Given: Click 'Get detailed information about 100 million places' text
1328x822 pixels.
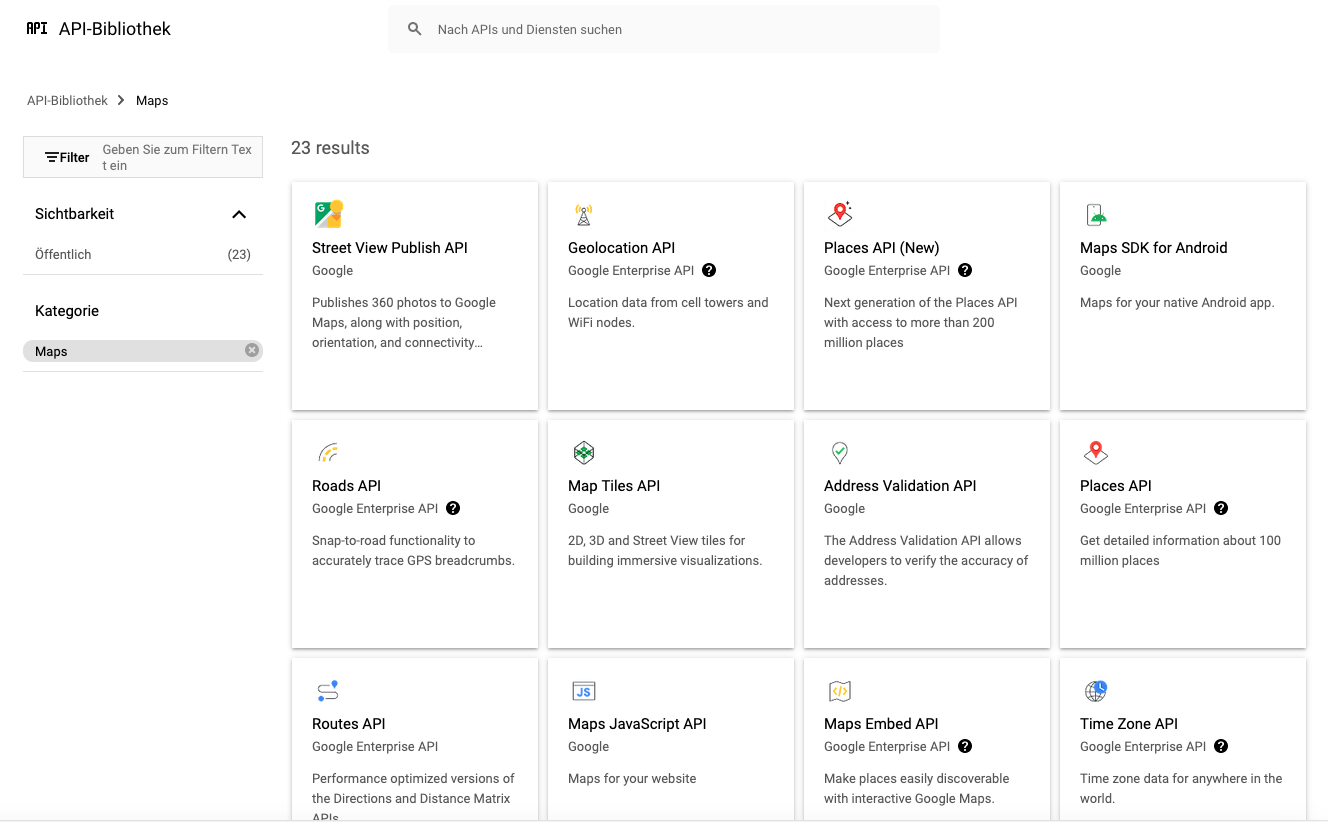Looking at the screenshot, I should pyautogui.click(x=1180, y=550).
